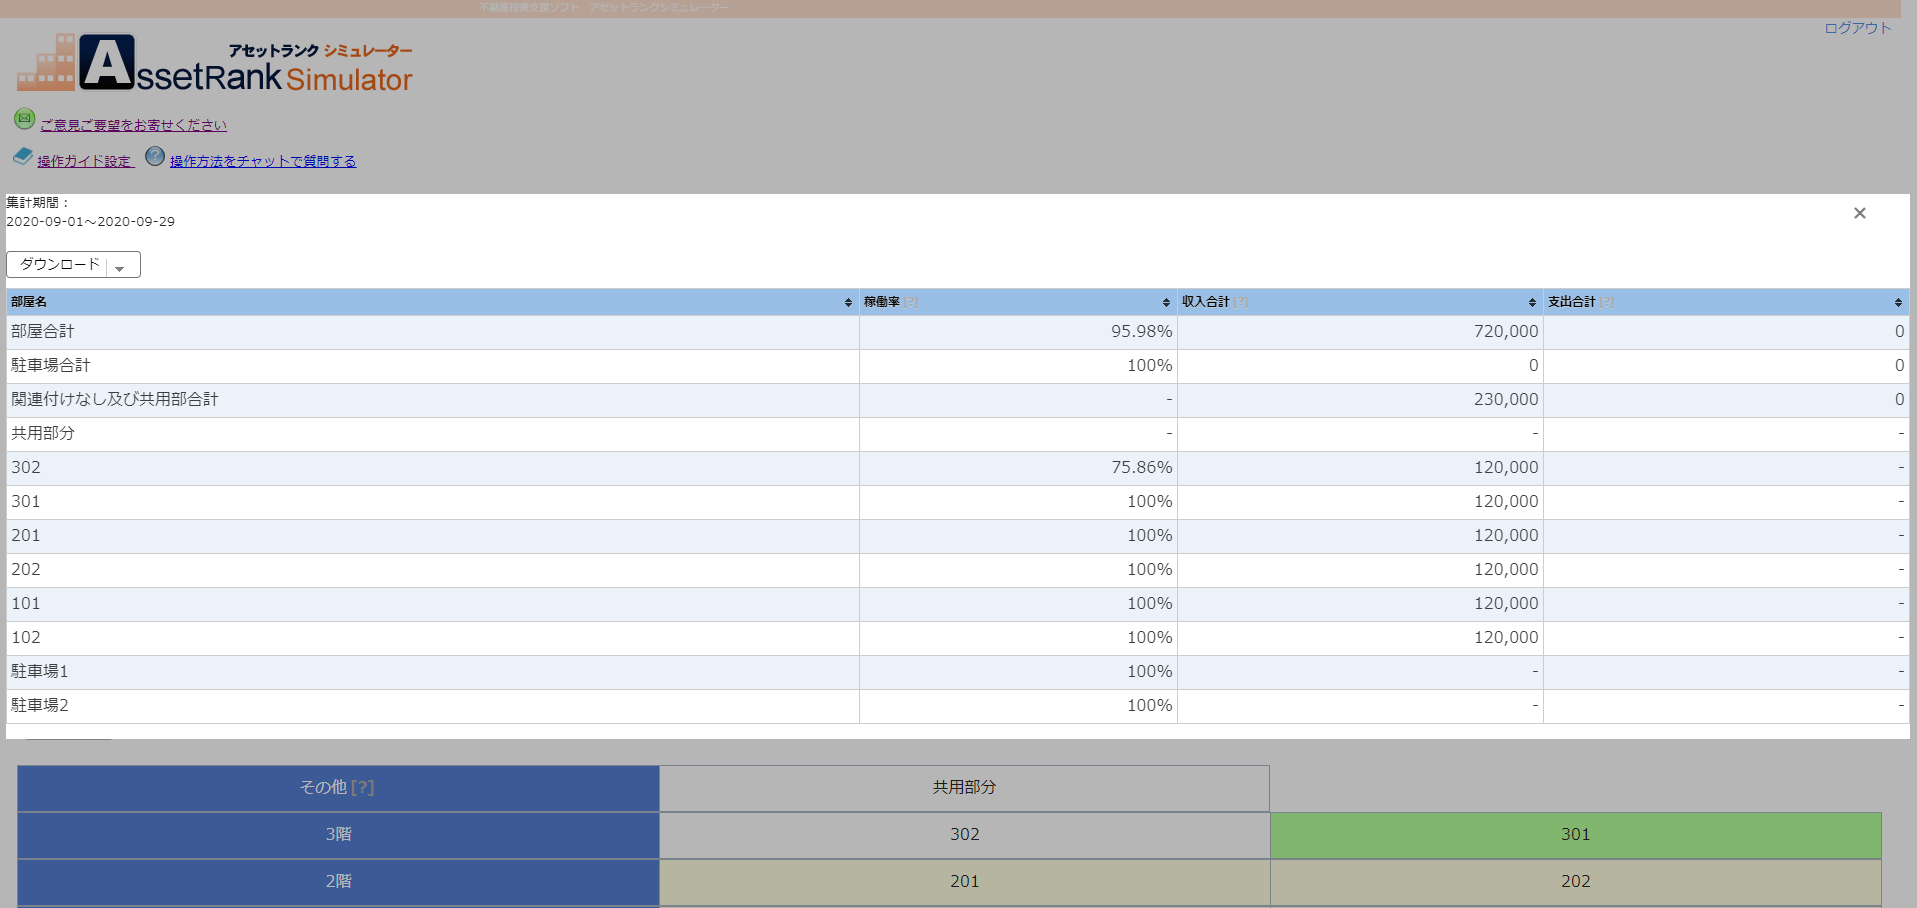Click the AssetRank Simulator logo
This screenshot has height=908, width=1917.
pos(215,64)
